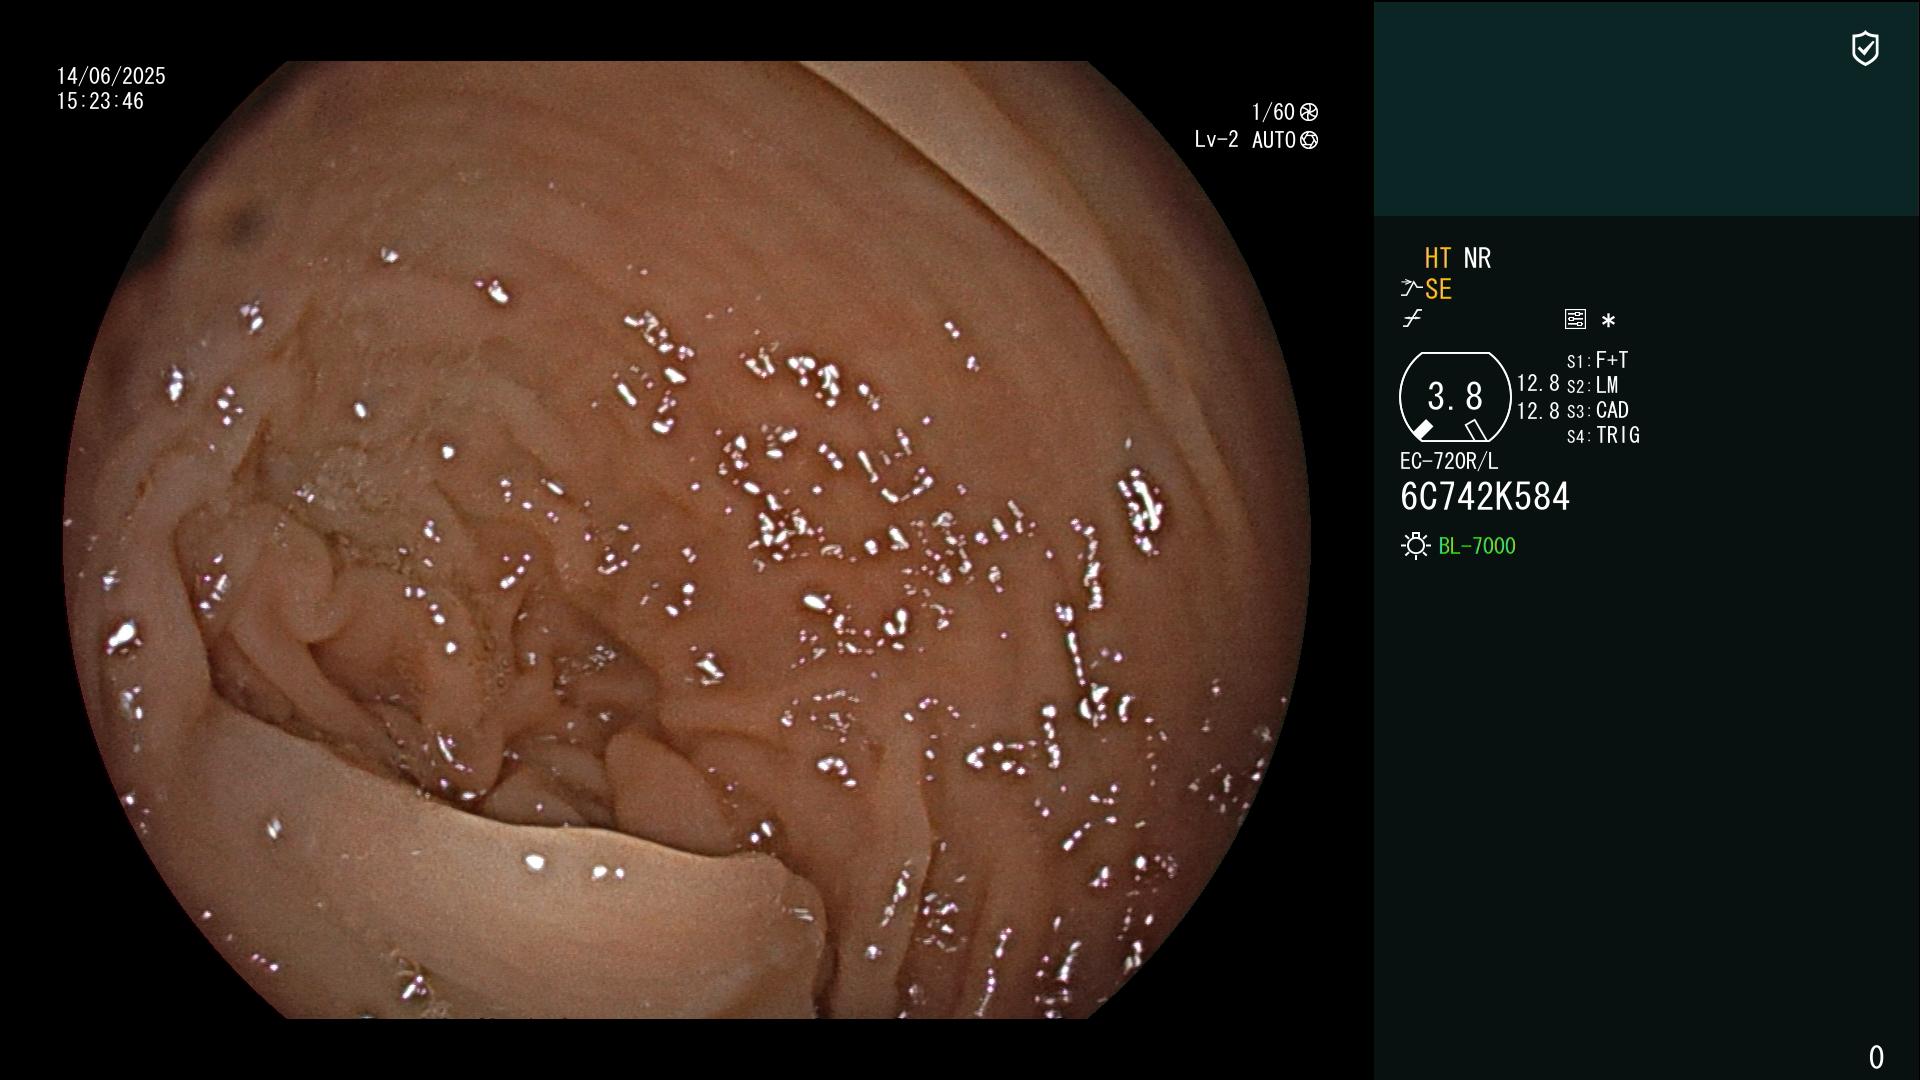1920x1080 pixels.
Task: Click the SE enhancement label
Action: click(x=1438, y=290)
